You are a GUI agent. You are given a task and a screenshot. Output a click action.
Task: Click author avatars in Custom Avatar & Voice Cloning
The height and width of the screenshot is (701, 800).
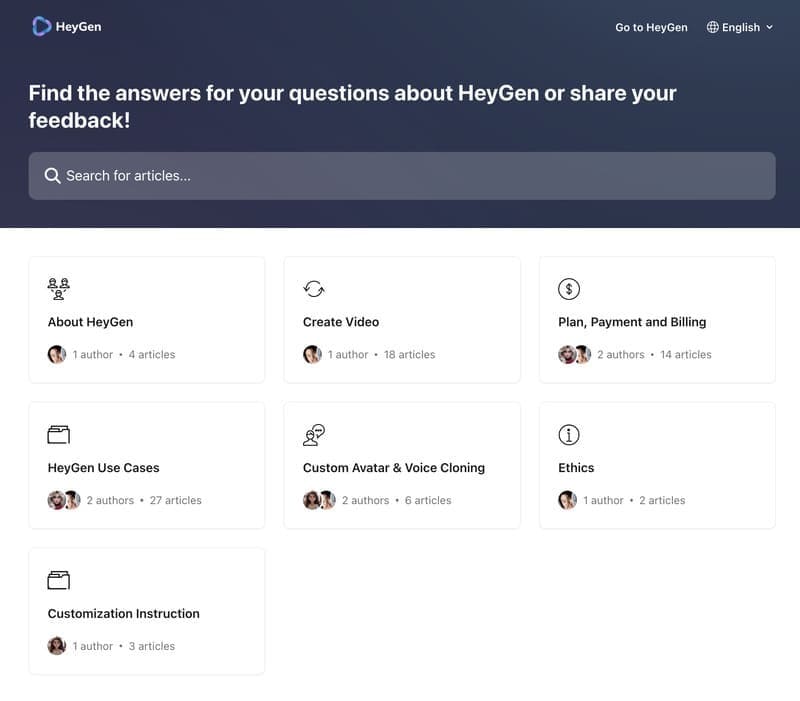tap(319, 500)
